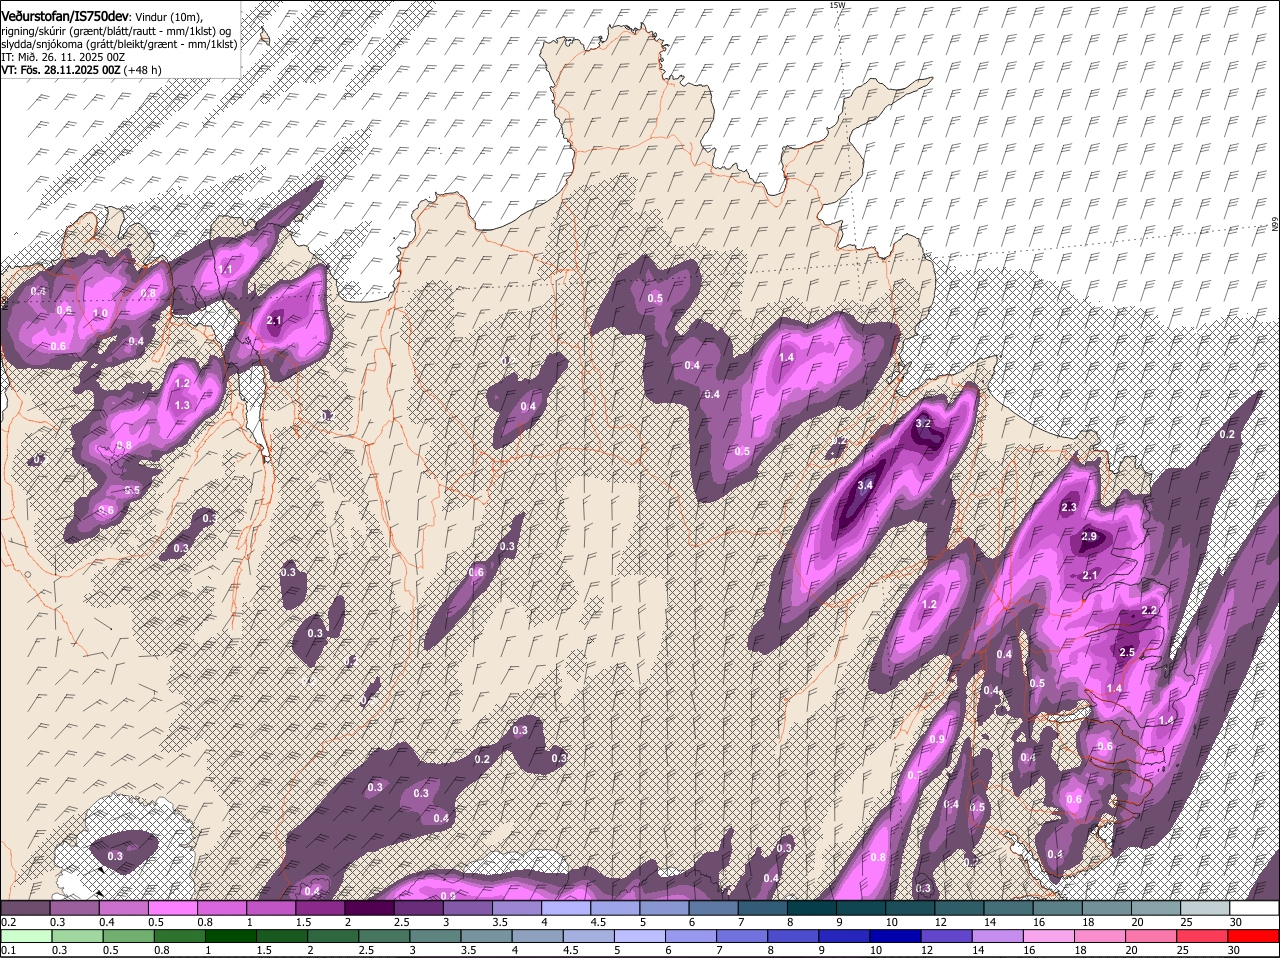1280x958 pixels.
Task: Pick the bright magenta swatch between 0.5 and 0.8
Action: pyautogui.click(x=174, y=908)
